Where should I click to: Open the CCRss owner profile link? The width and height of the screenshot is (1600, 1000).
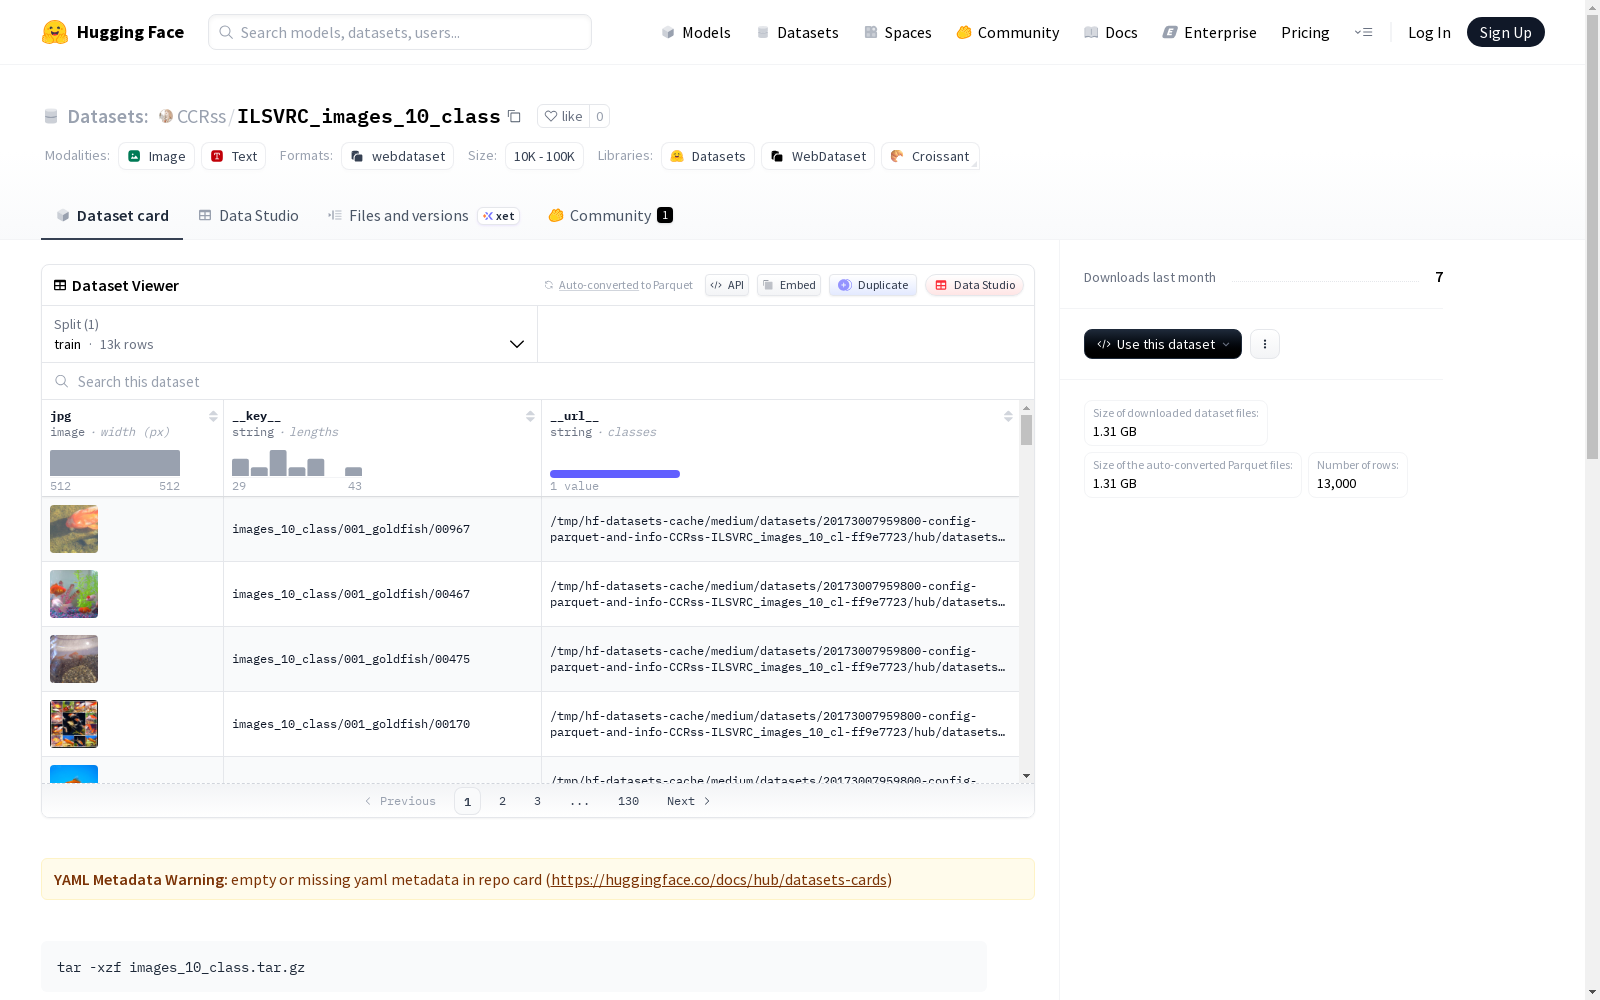click(201, 116)
